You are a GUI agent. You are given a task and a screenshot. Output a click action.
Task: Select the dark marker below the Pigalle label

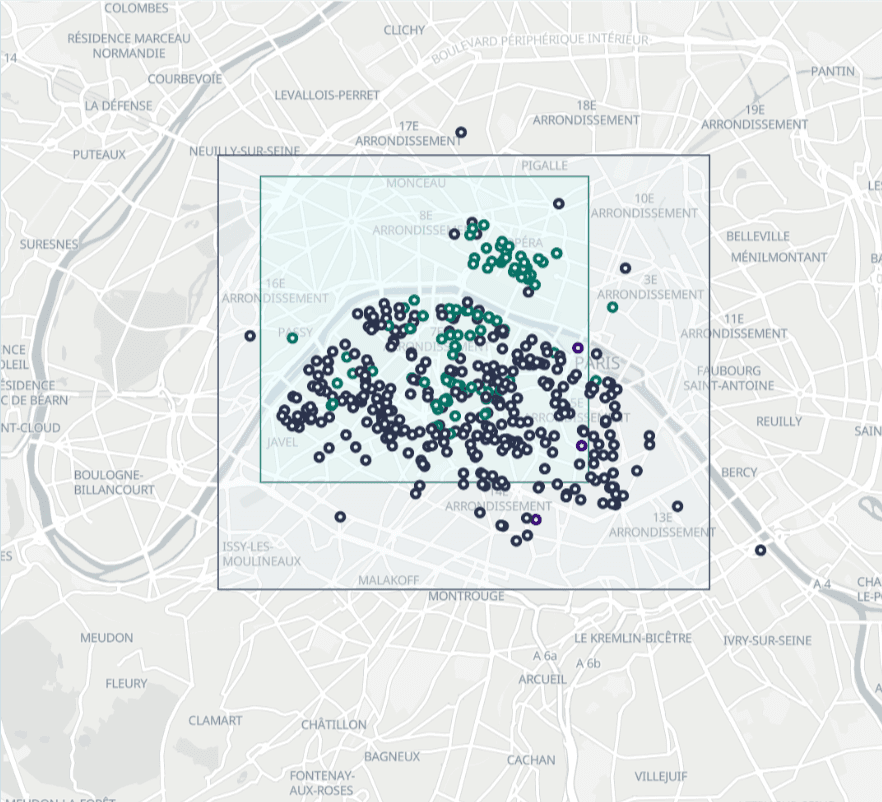(558, 204)
